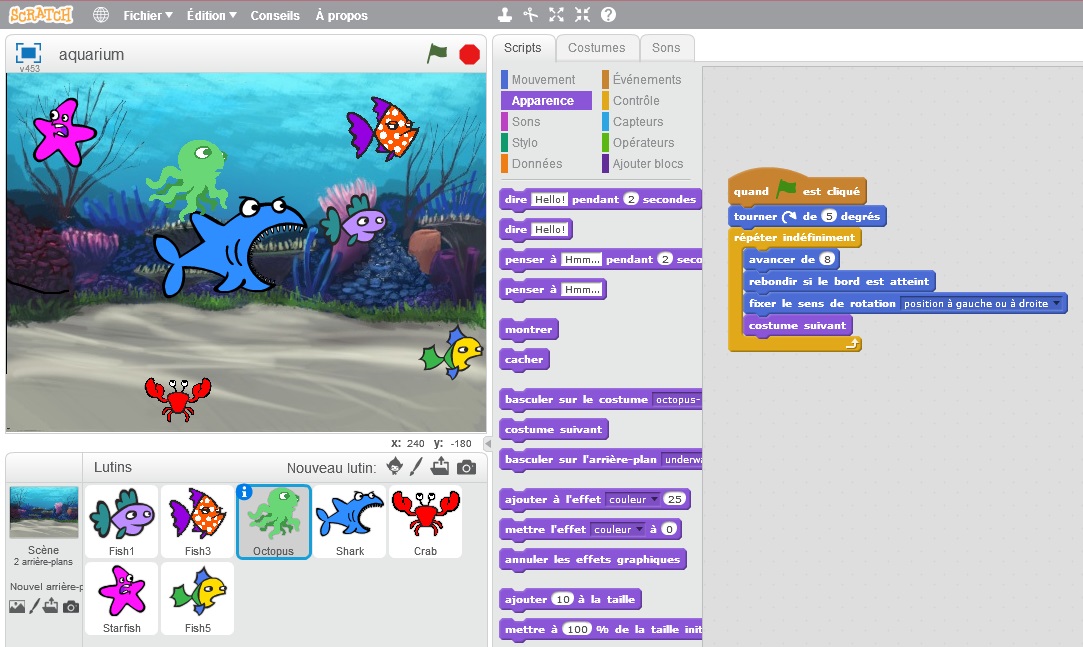The image size is (1083, 647).
Task: Stop the project with the red stop icon
Action: coord(469,55)
